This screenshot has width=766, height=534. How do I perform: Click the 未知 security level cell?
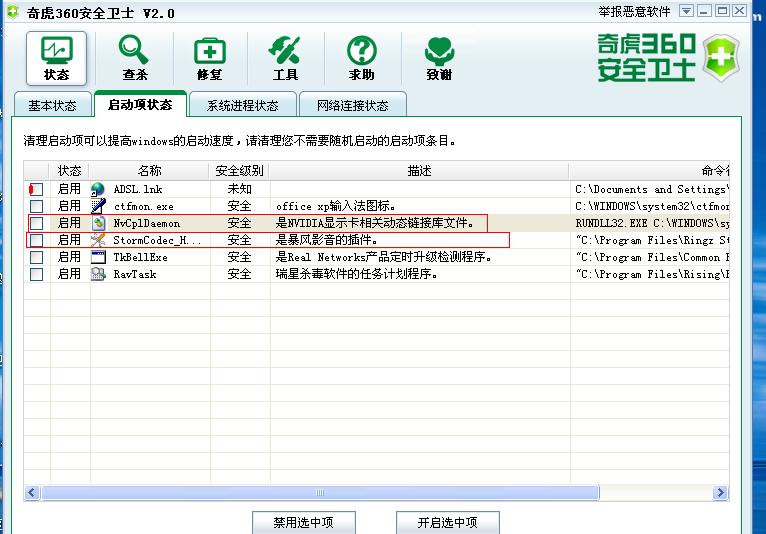point(239,189)
